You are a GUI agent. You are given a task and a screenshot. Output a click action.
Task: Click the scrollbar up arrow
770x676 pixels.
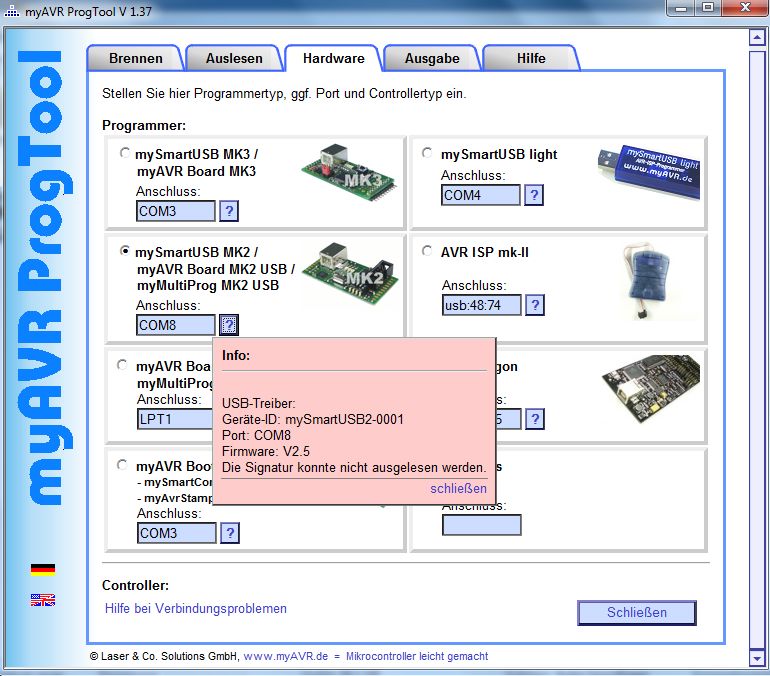(x=757, y=37)
